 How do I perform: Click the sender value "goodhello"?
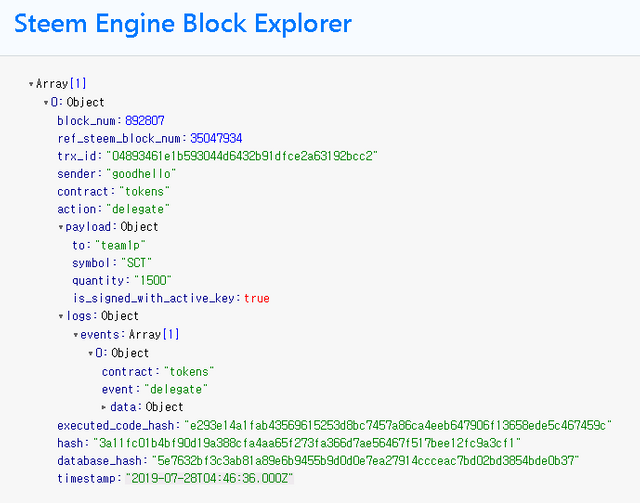[x=141, y=174]
